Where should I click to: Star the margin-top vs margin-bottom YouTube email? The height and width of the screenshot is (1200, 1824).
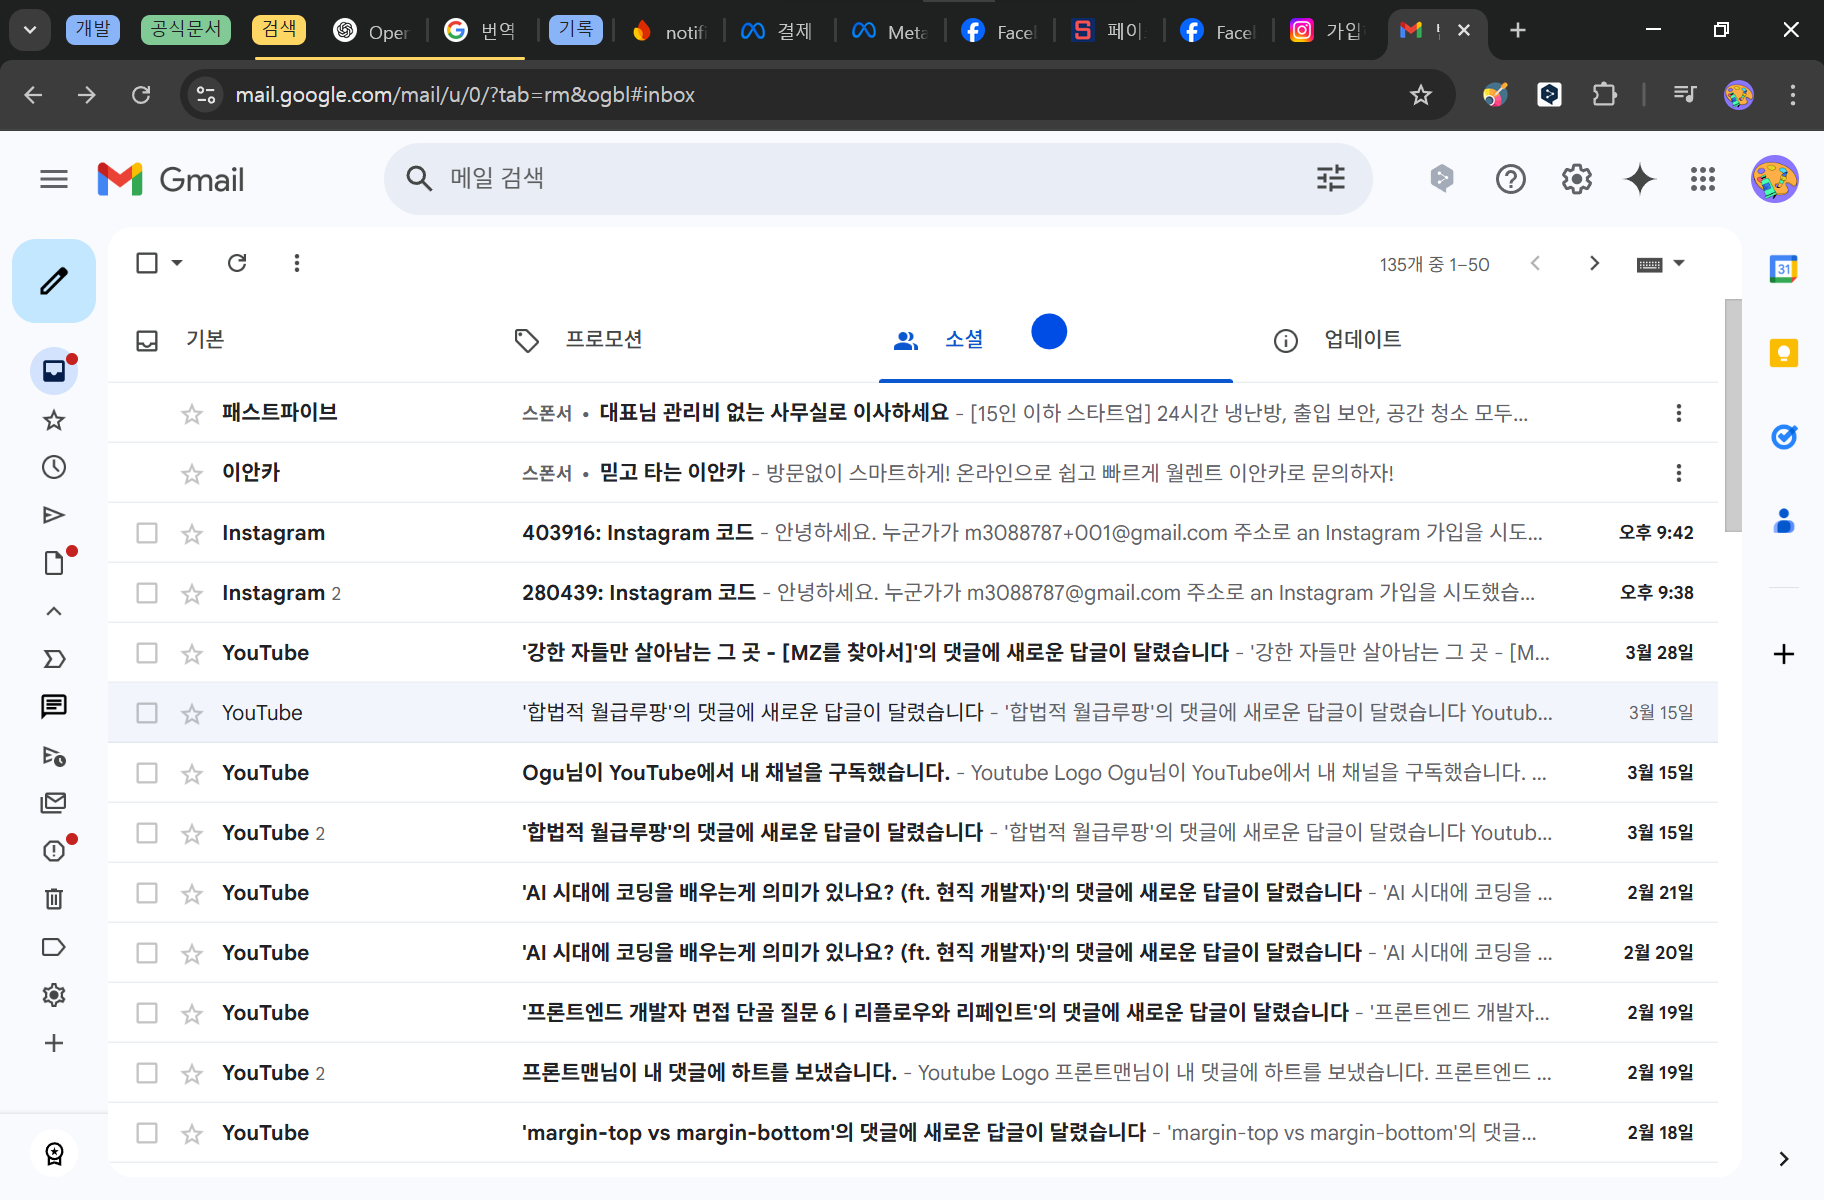click(192, 1133)
